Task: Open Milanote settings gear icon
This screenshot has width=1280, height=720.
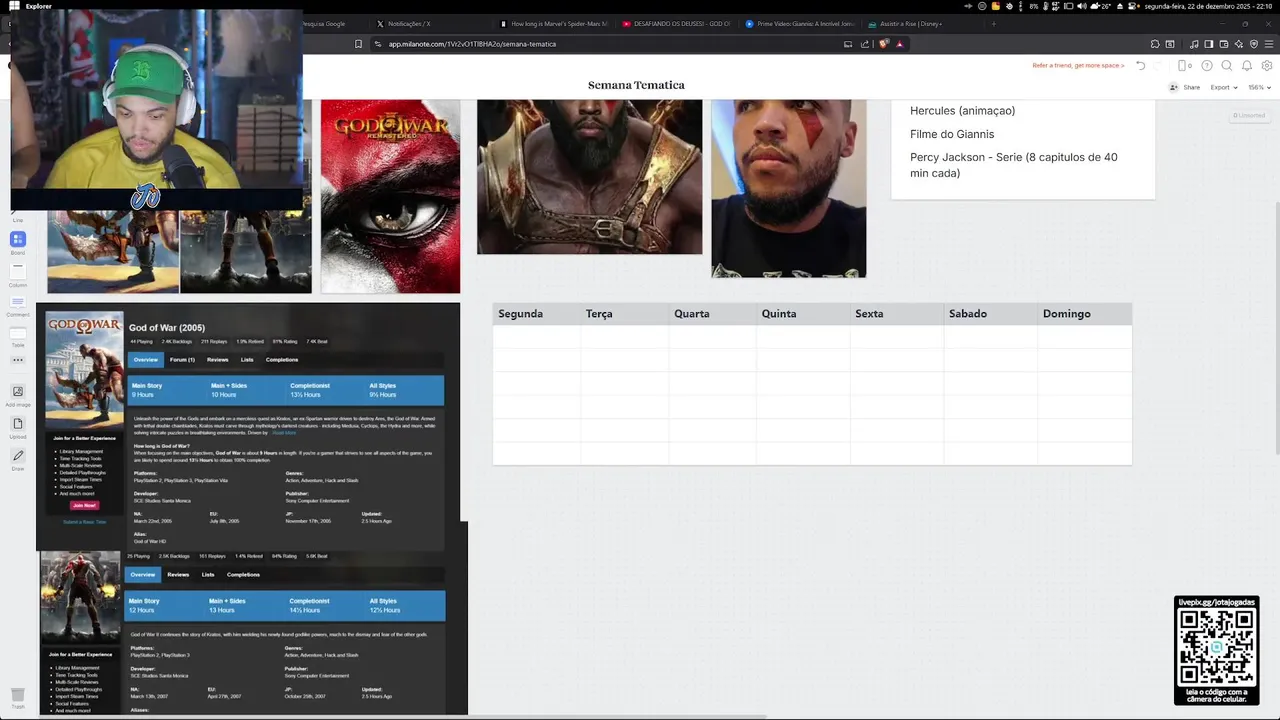Action: [1267, 66]
